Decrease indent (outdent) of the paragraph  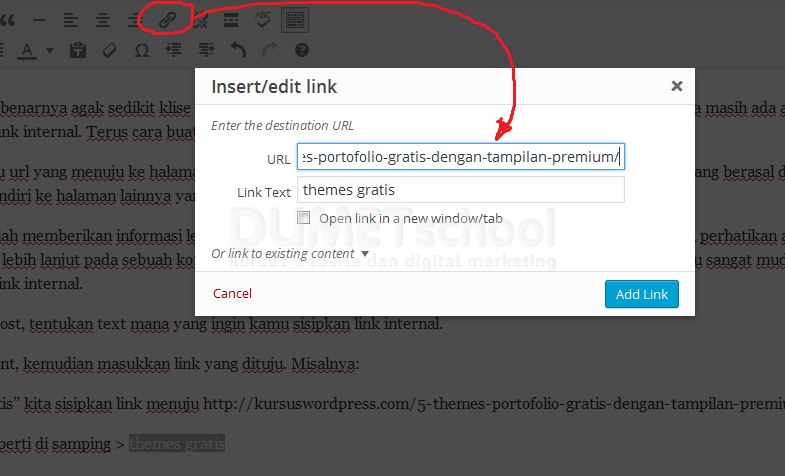pos(173,50)
